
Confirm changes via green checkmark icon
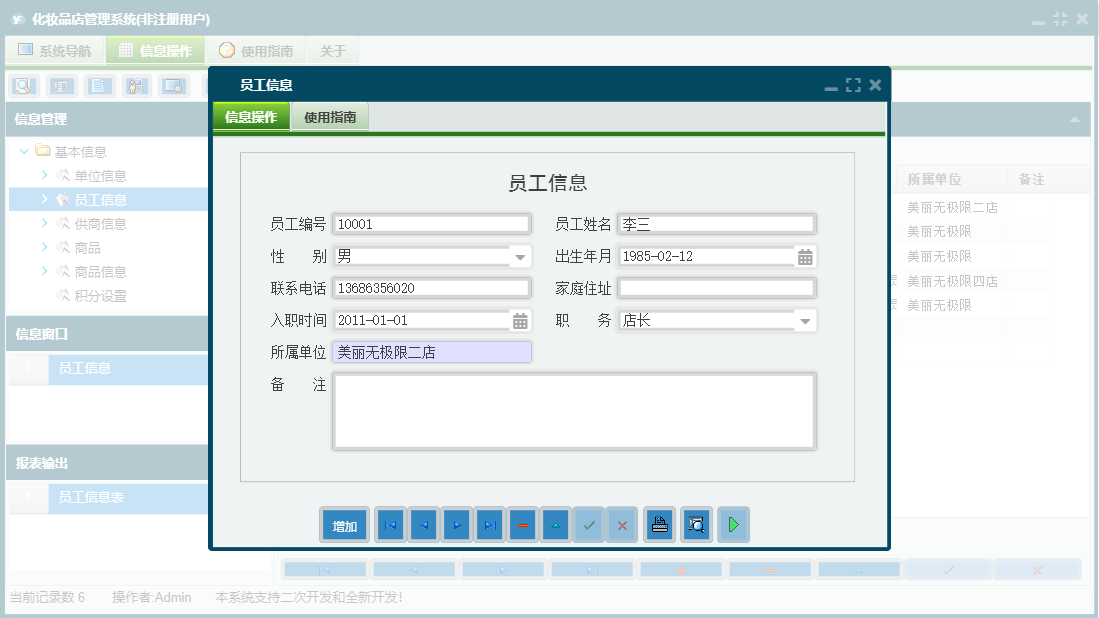[x=589, y=524]
